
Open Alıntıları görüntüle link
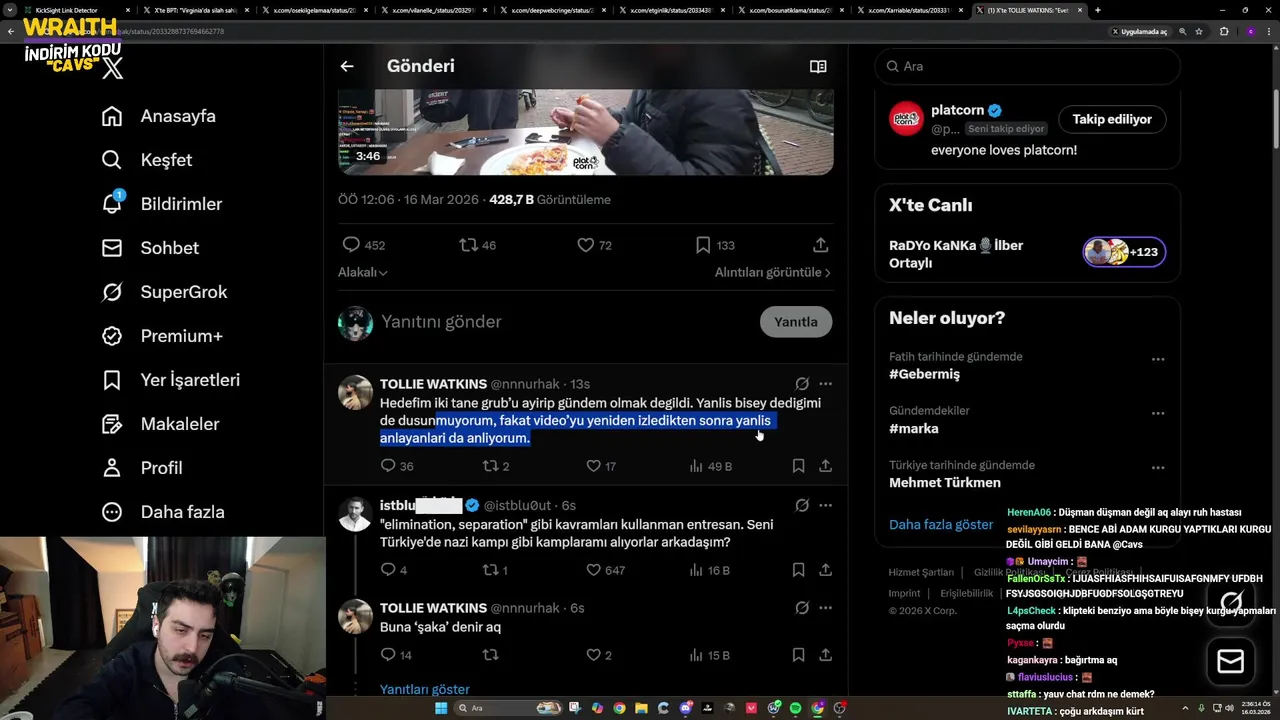pos(772,272)
